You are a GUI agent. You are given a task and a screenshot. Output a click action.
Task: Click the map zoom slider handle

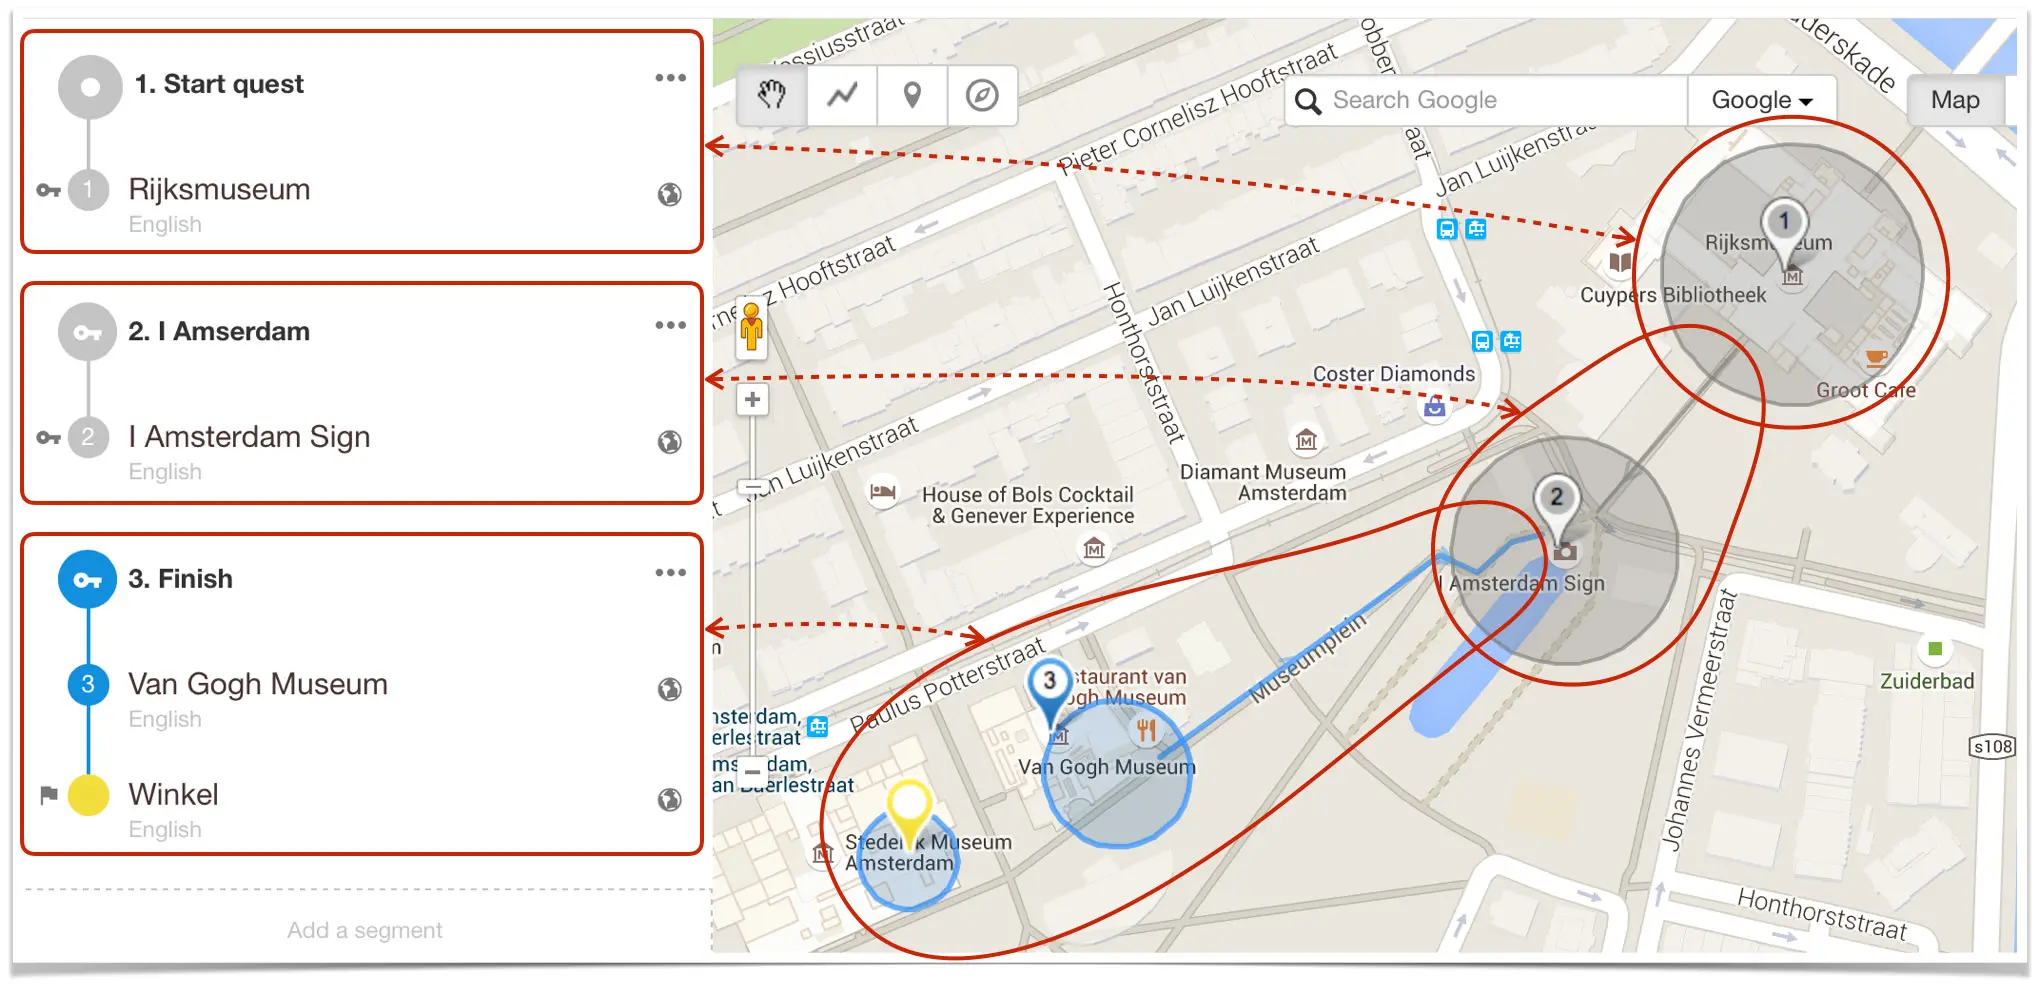pyautogui.click(x=752, y=488)
